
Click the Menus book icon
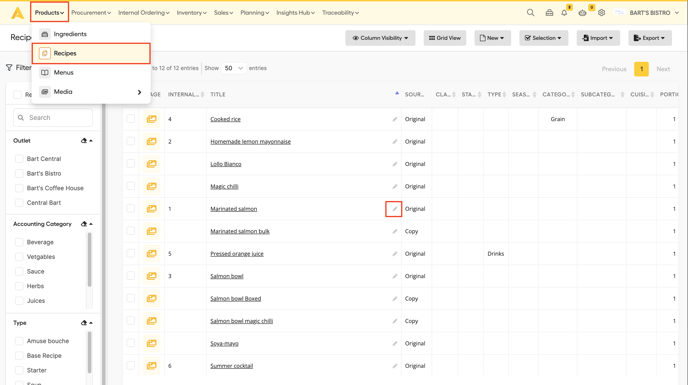pyautogui.click(x=45, y=72)
